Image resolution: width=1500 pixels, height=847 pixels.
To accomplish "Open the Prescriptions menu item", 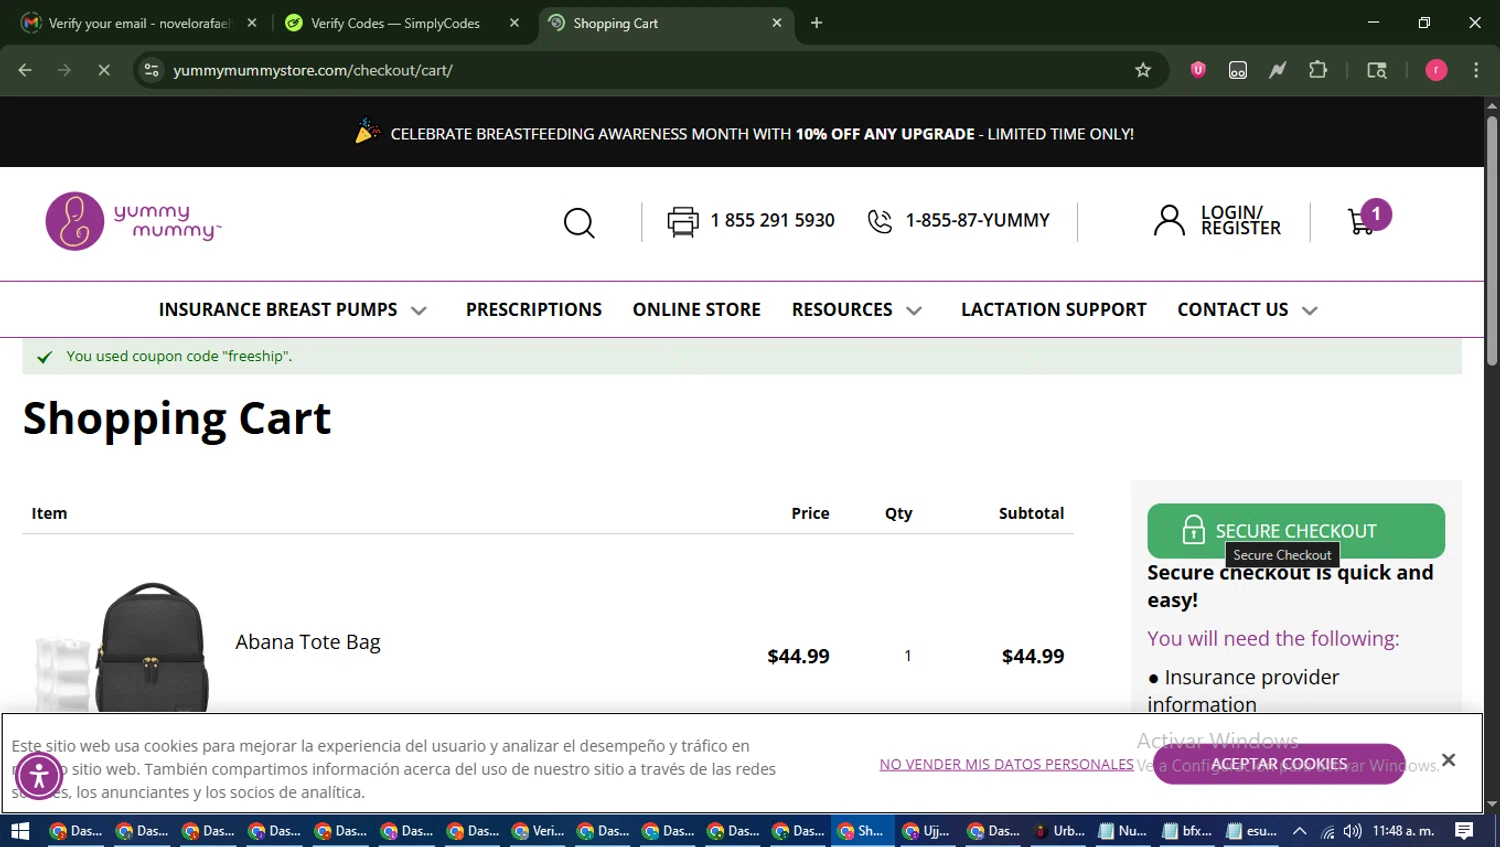I will coord(534,310).
